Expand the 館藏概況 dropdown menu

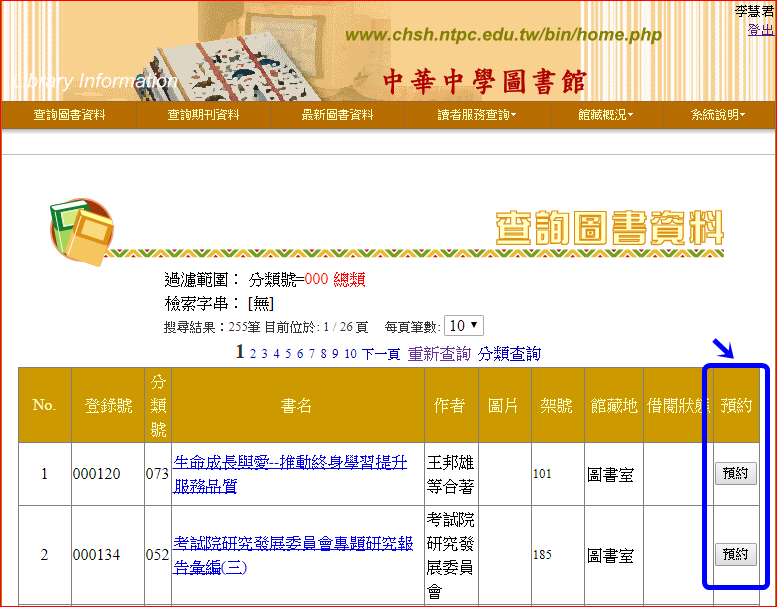point(606,115)
